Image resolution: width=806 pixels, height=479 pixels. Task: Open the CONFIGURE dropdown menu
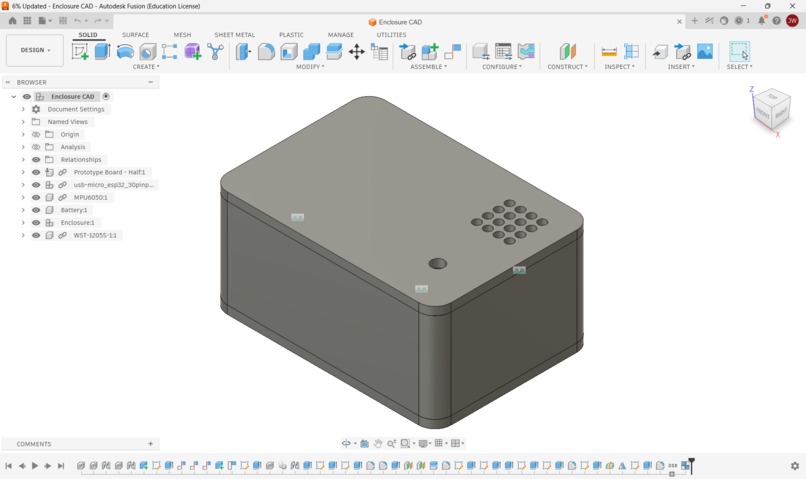pyautogui.click(x=502, y=67)
